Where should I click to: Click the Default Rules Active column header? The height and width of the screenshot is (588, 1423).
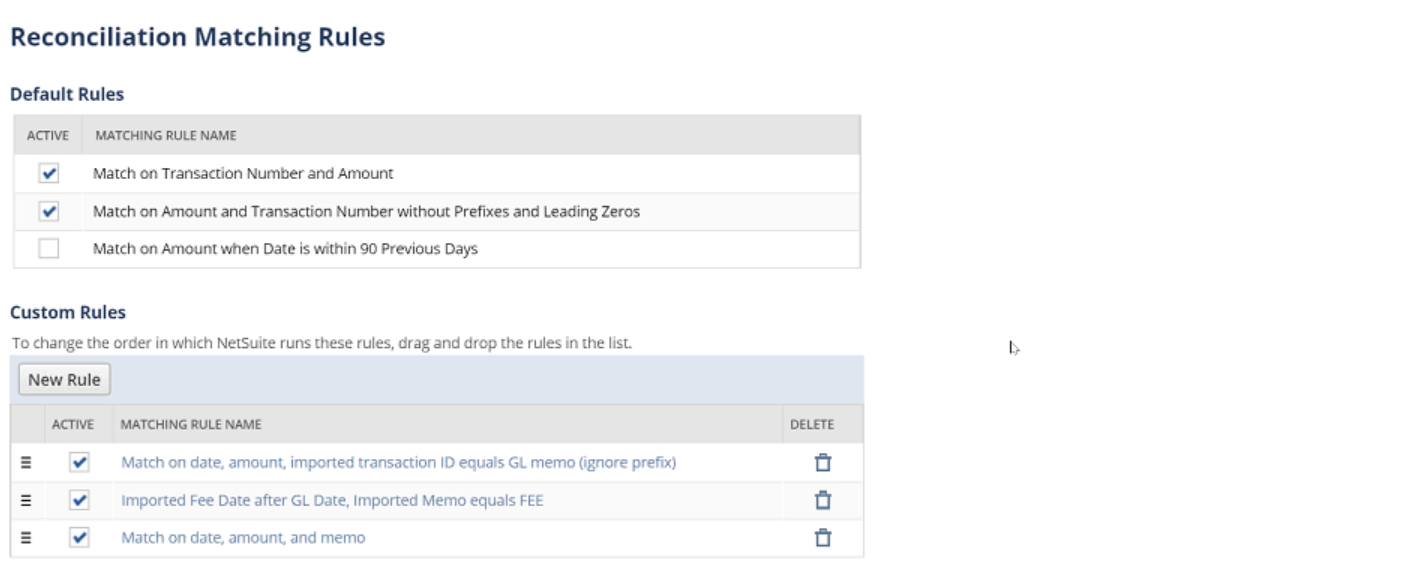(x=47, y=135)
